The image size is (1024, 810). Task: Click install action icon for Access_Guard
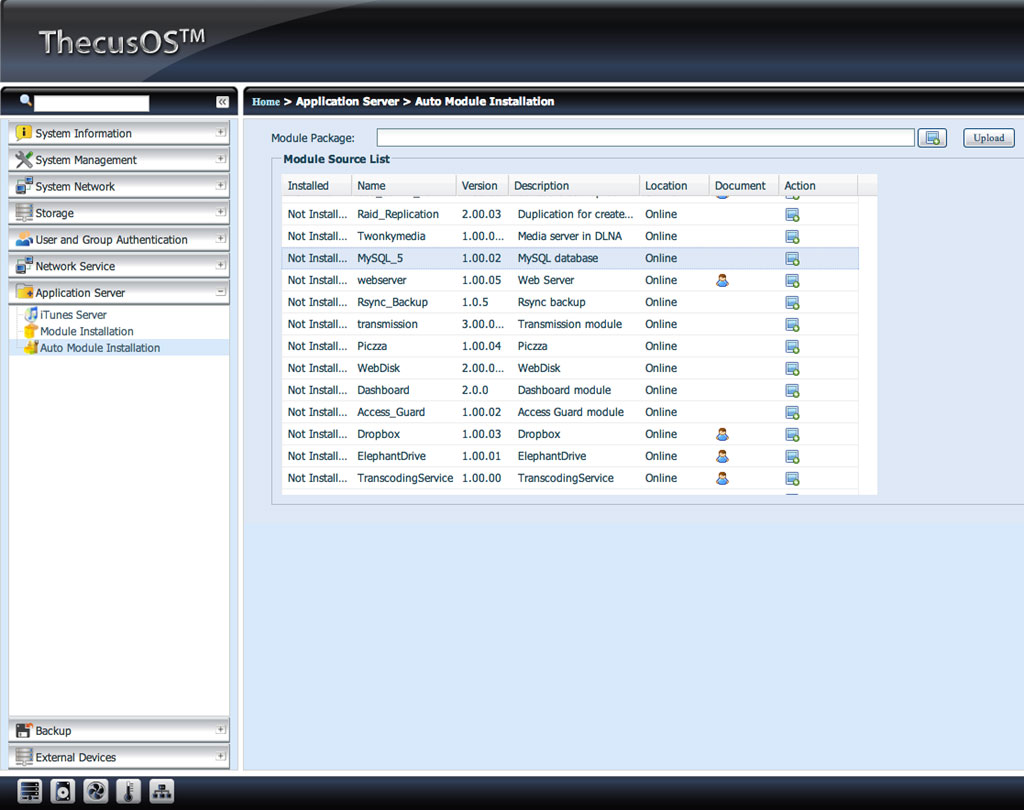tap(792, 413)
